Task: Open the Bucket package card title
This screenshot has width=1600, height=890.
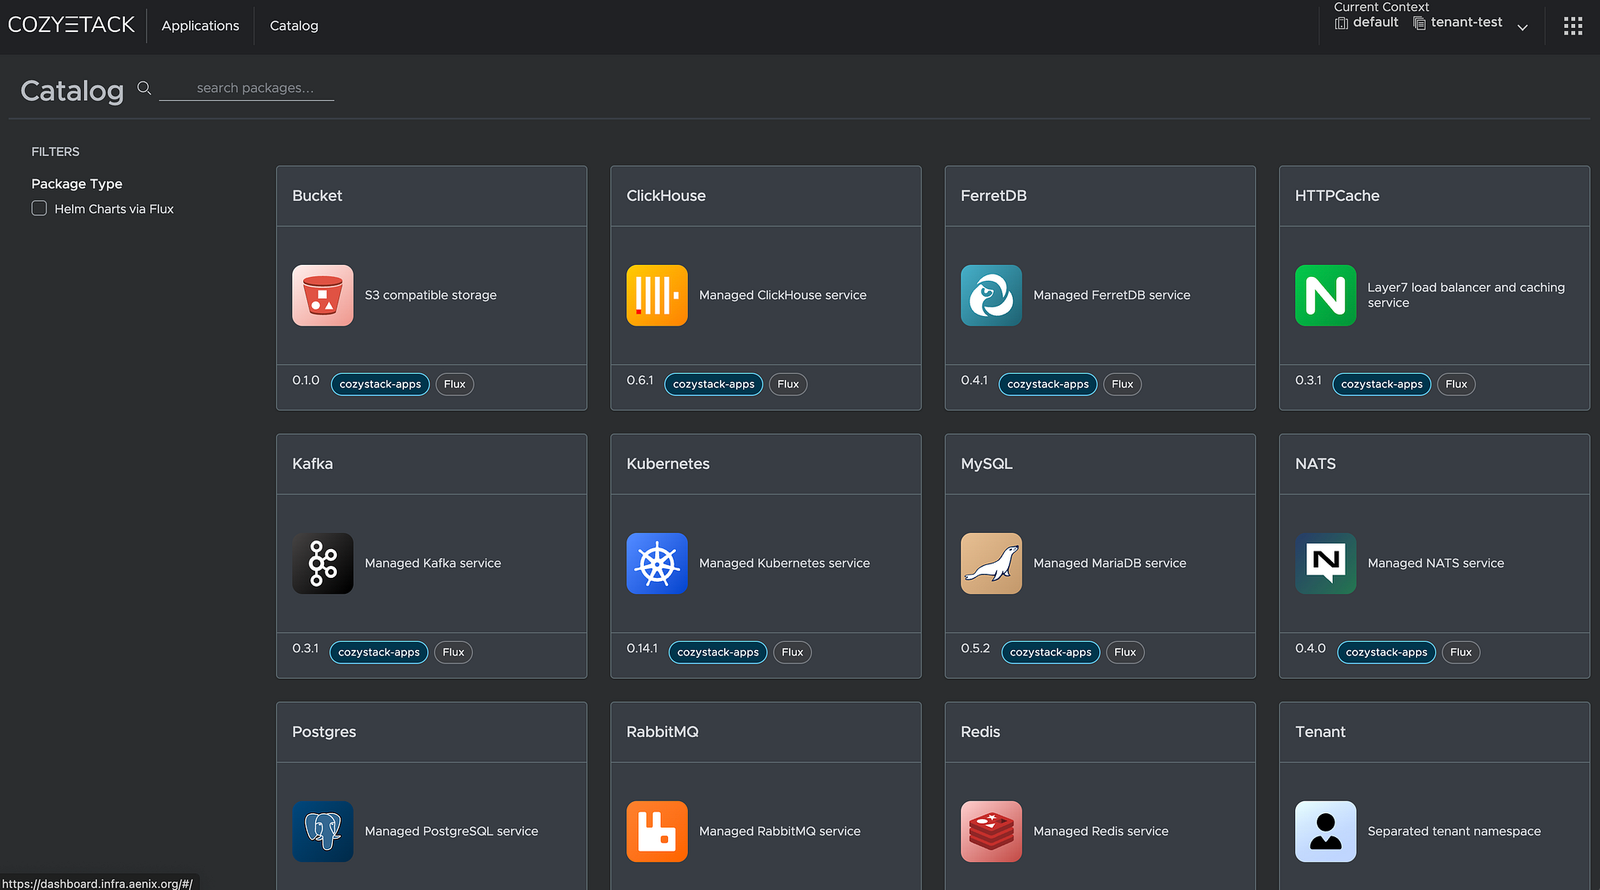Action: pos(317,196)
